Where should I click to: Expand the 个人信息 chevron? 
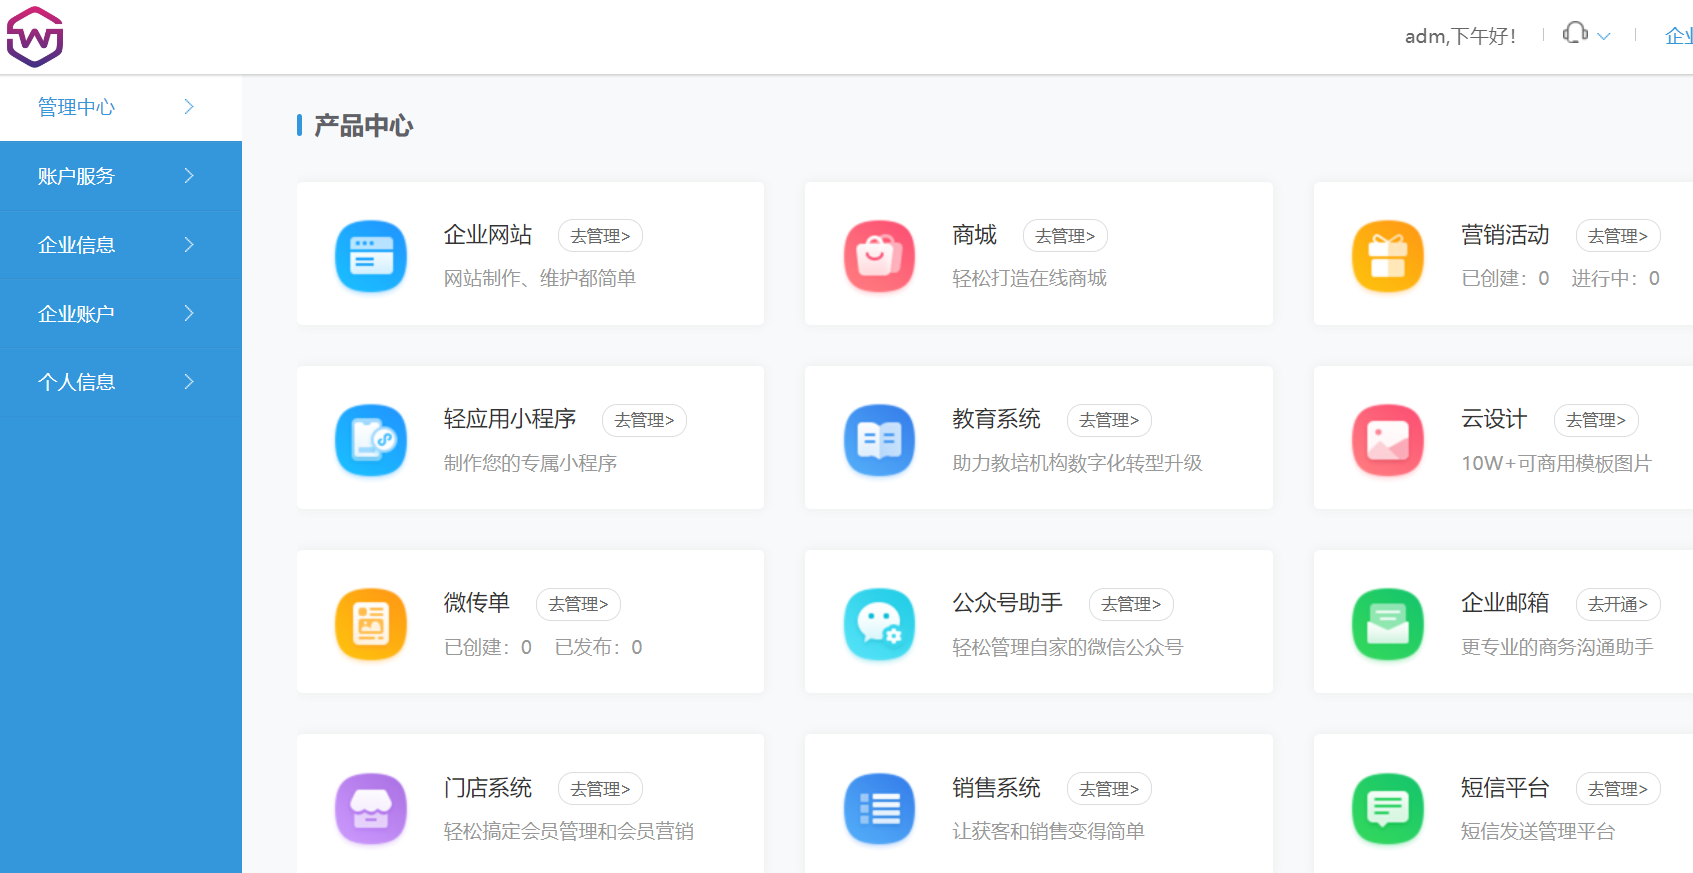coord(189,381)
